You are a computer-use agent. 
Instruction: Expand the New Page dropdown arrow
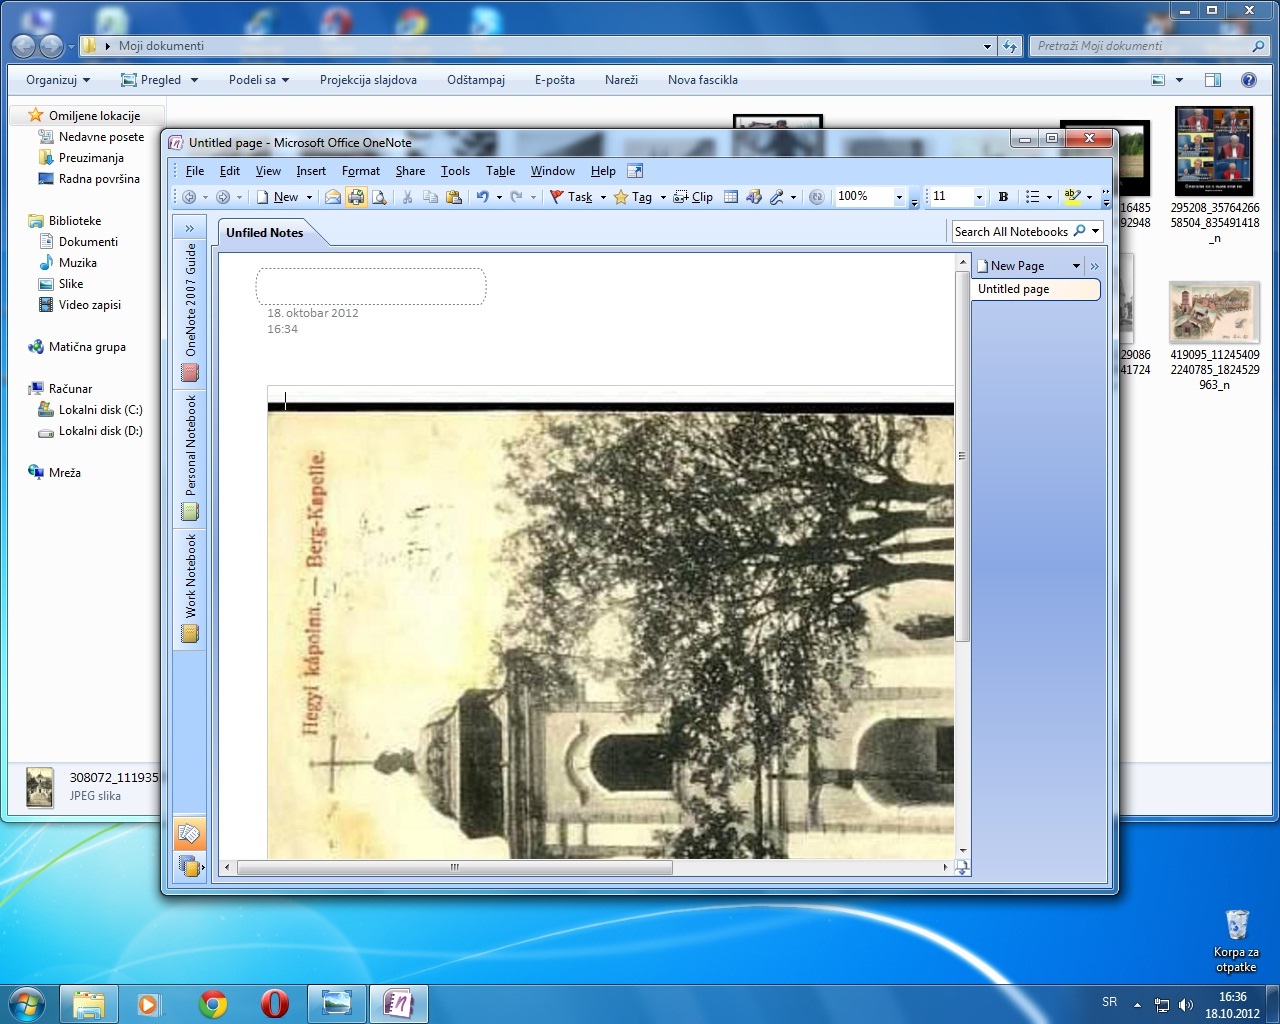tap(1076, 266)
